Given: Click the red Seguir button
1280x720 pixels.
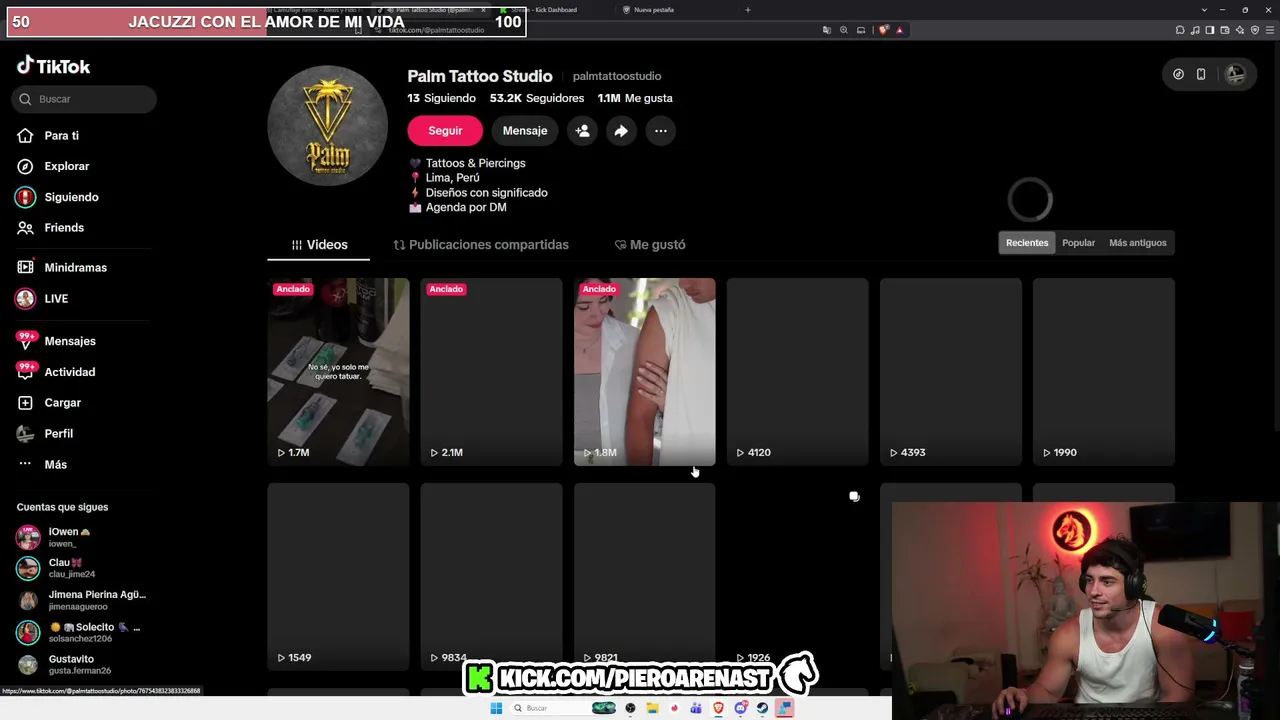Looking at the screenshot, I should point(445,131).
